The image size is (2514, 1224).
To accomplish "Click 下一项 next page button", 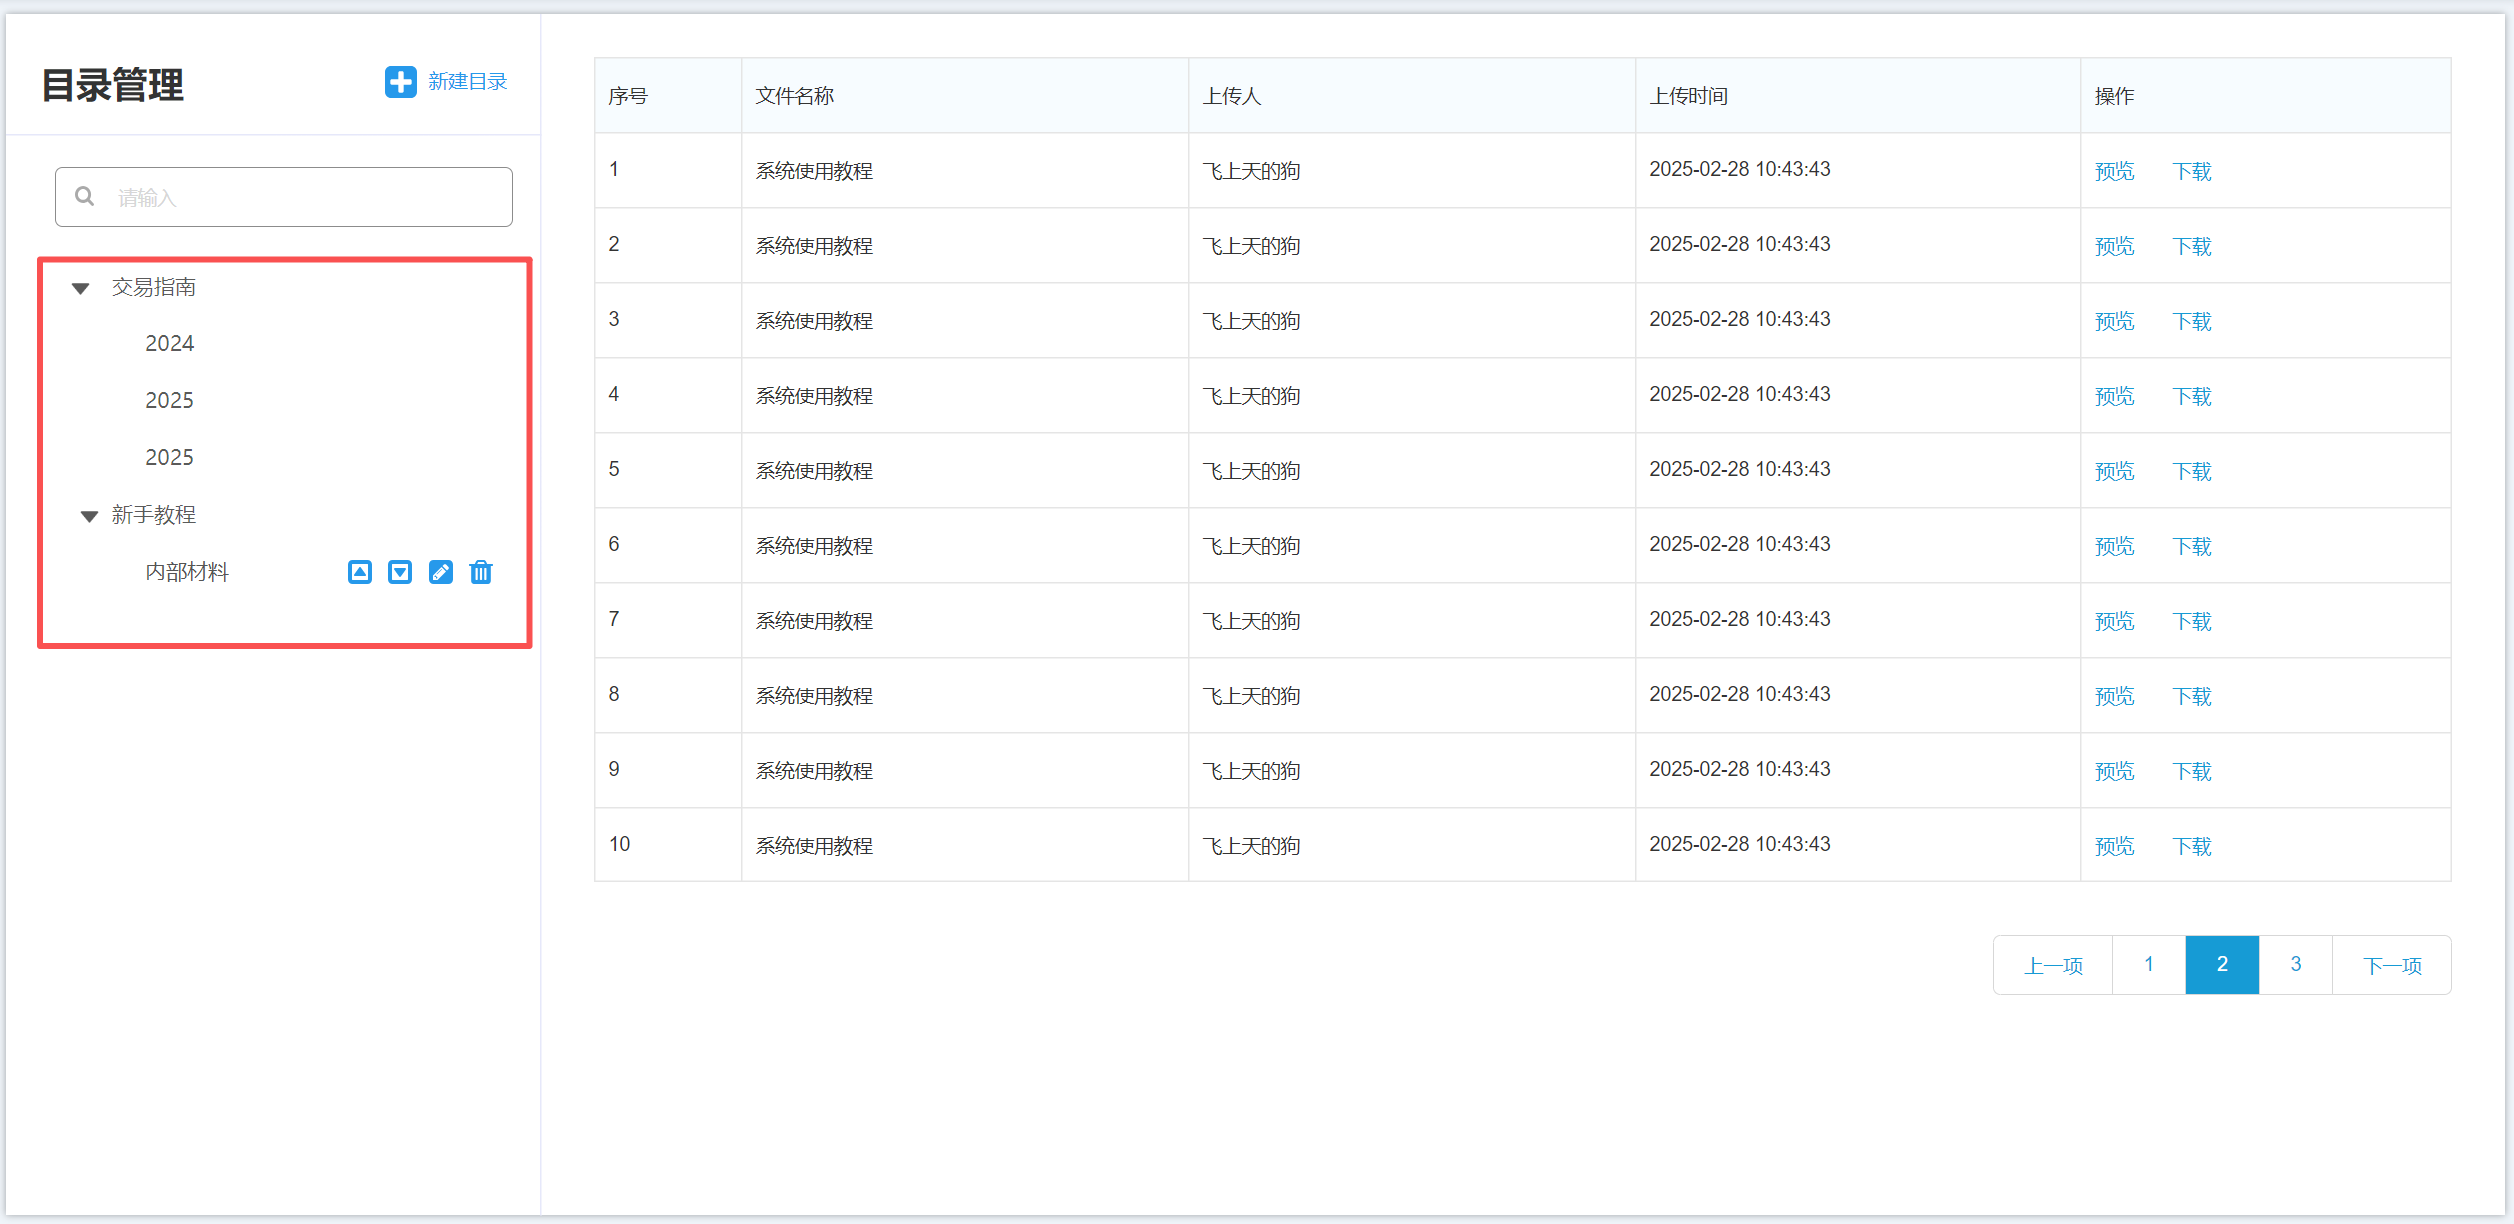I will [x=2391, y=965].
